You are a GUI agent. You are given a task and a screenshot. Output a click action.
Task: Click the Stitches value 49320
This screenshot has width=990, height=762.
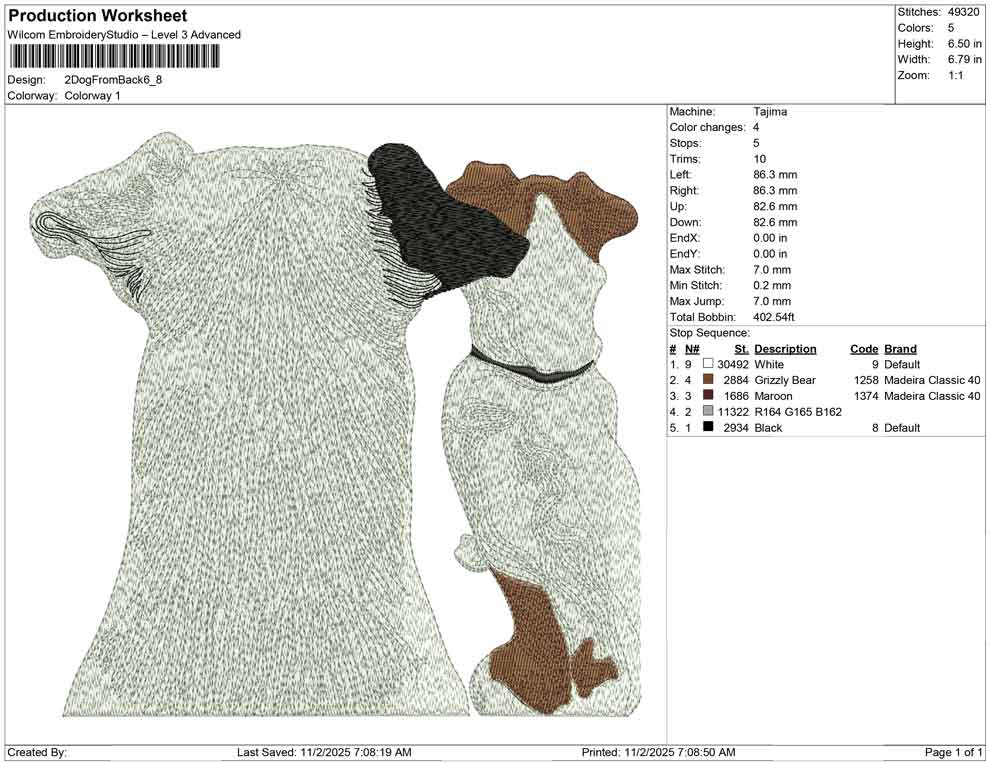(963, 12)
